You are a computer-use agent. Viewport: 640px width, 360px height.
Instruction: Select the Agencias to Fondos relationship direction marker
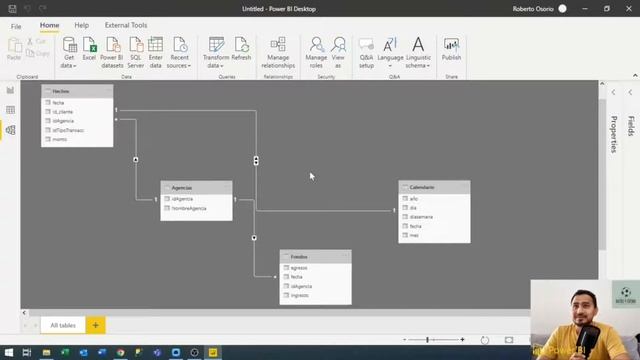[254, 238]
